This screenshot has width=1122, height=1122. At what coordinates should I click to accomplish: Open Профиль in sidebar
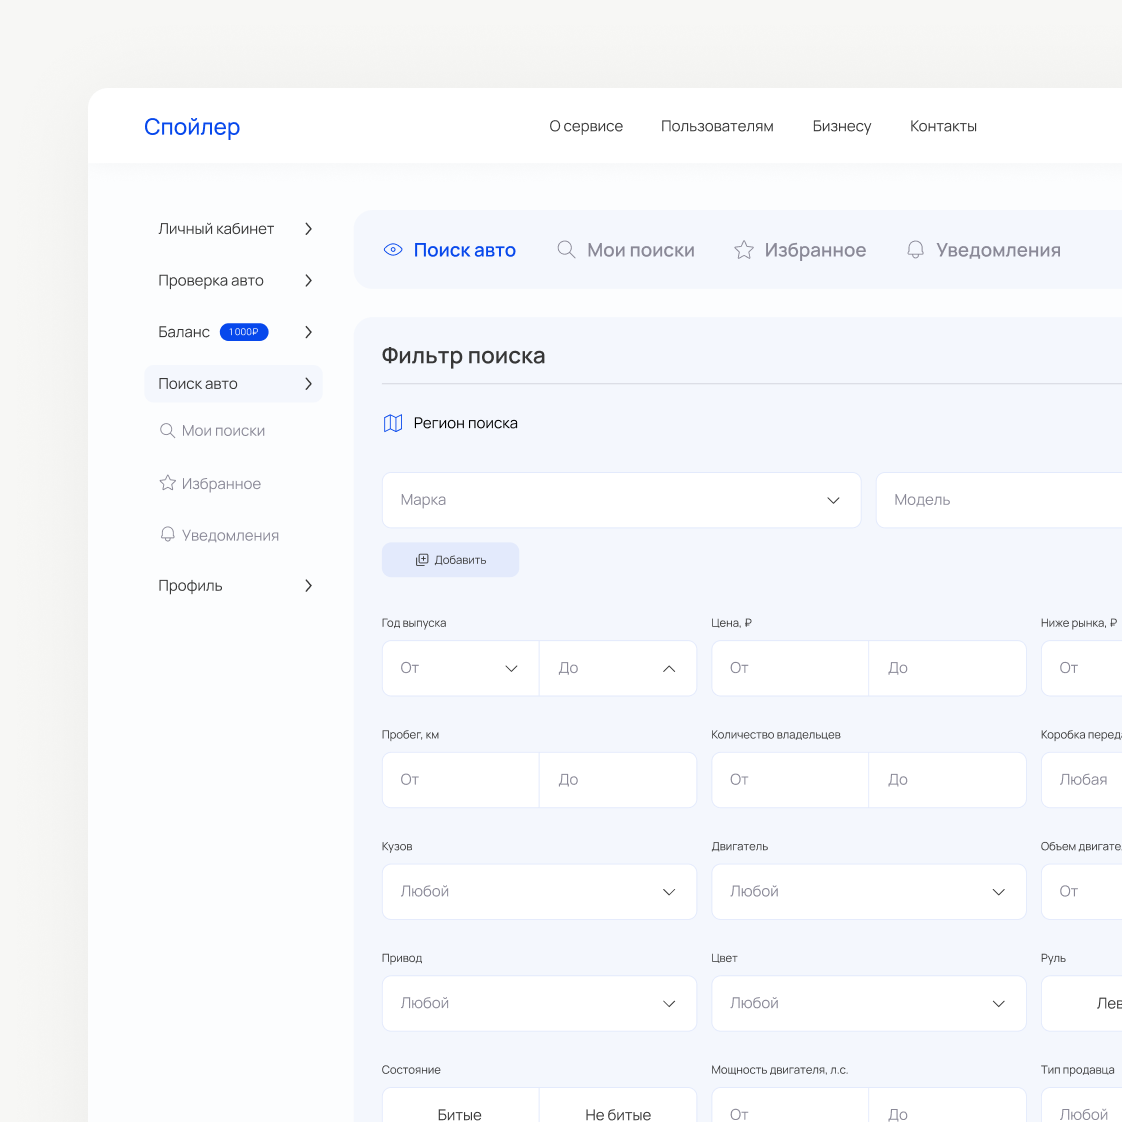[190, 585]
